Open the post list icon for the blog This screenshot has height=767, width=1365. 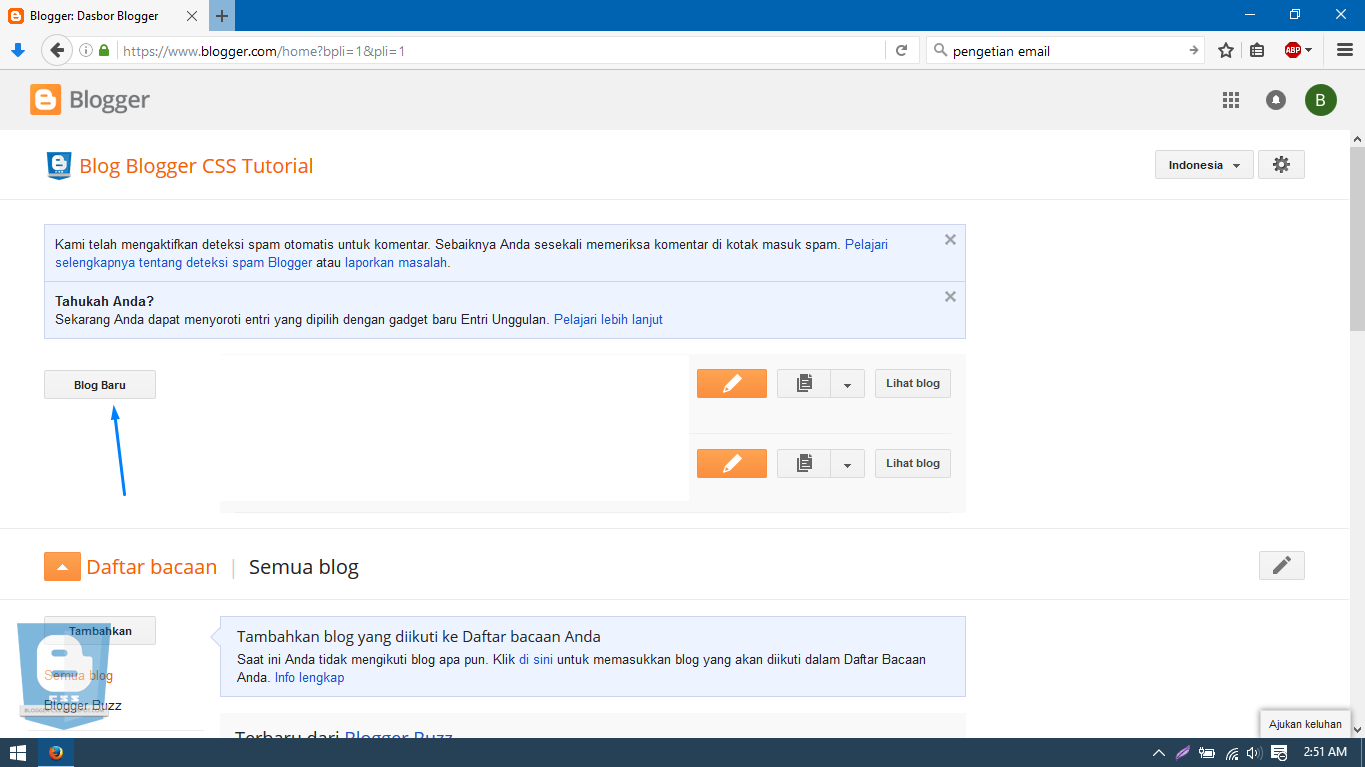pyautogui.click(x=804, y=383)
